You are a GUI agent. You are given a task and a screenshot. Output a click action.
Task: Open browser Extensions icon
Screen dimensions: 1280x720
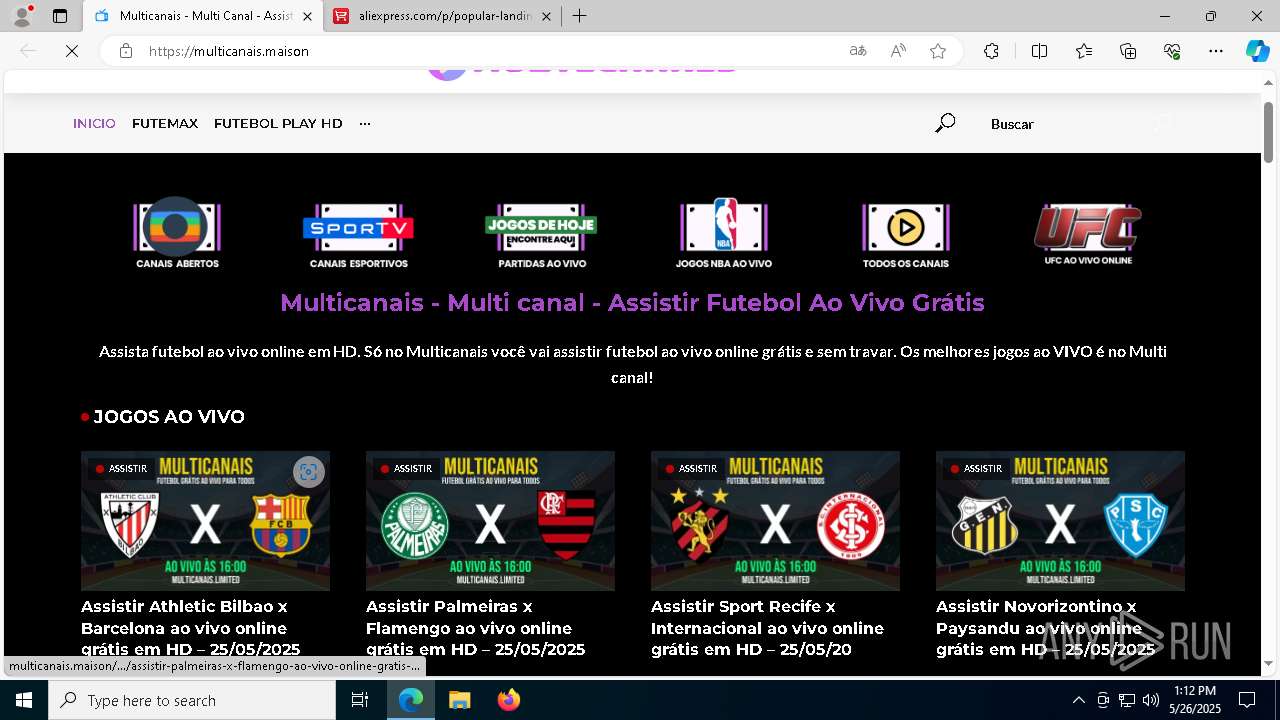tap(991, 51)
